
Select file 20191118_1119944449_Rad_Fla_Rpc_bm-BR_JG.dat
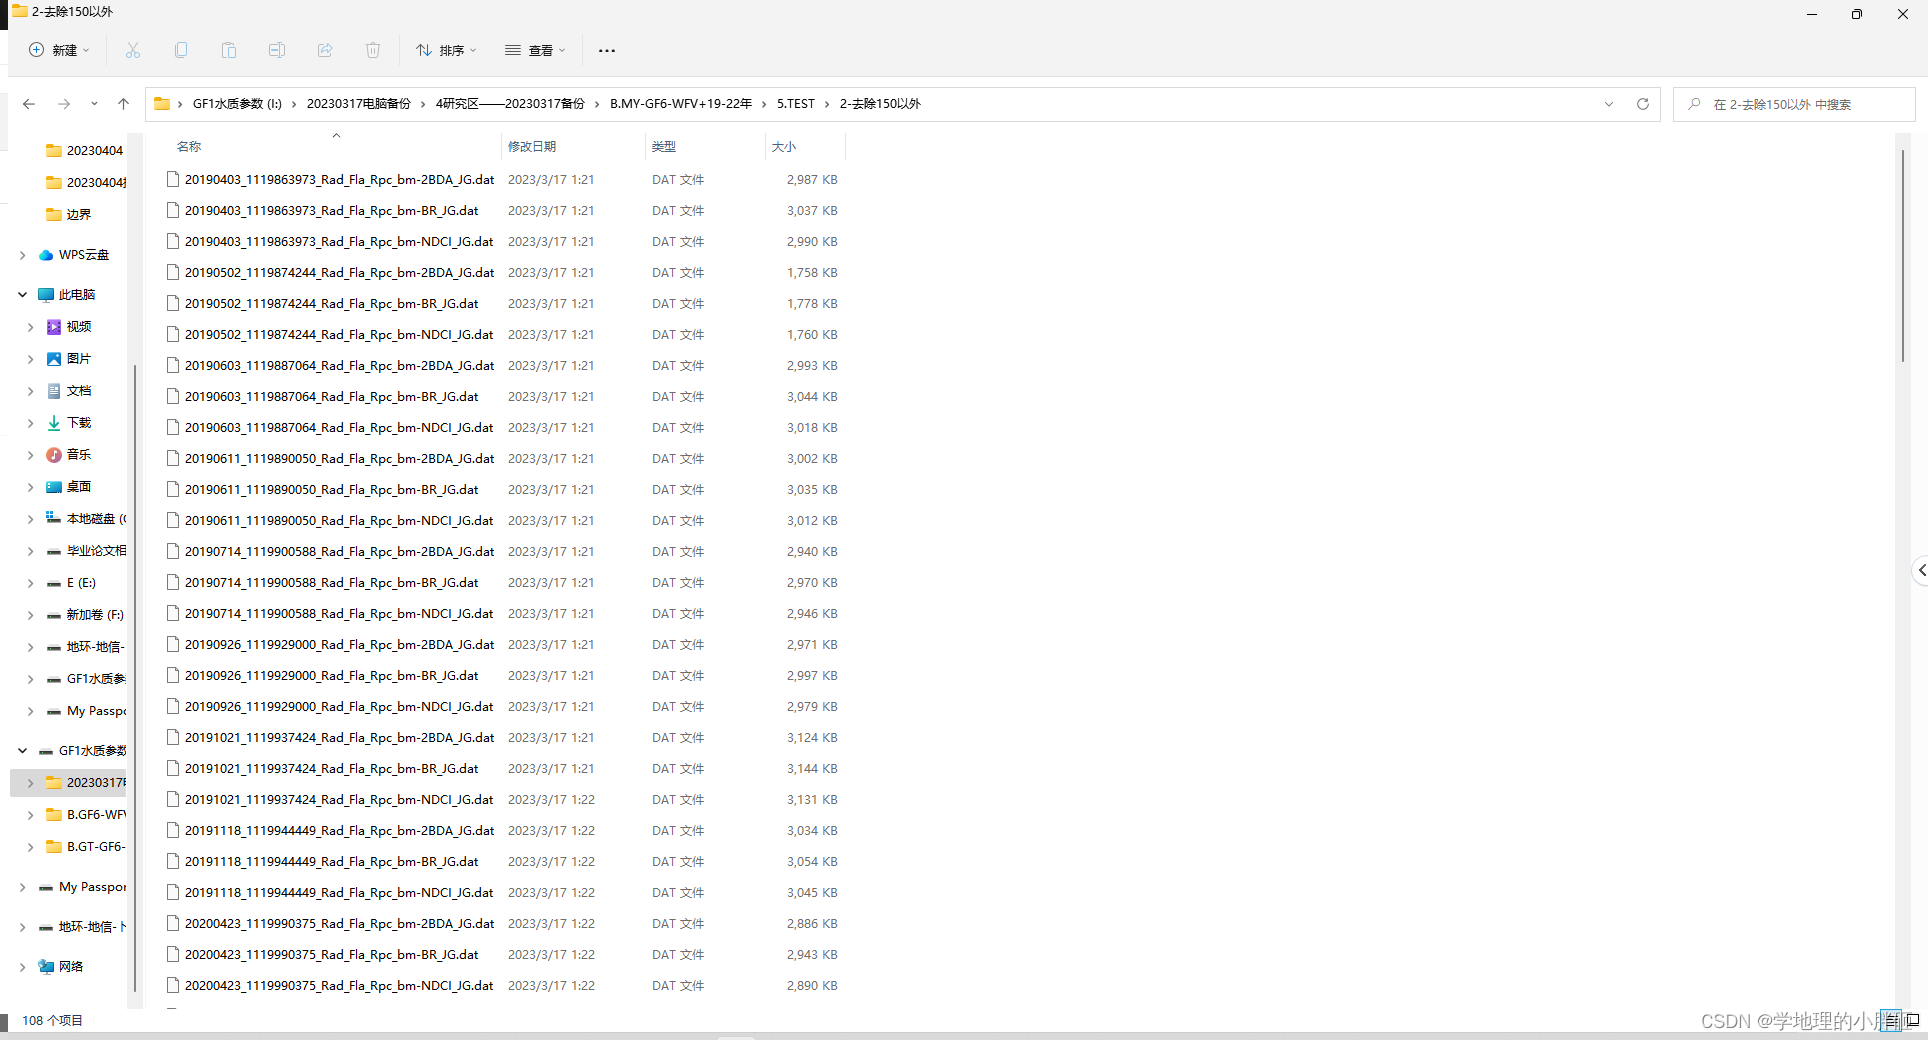coord(331,862)
